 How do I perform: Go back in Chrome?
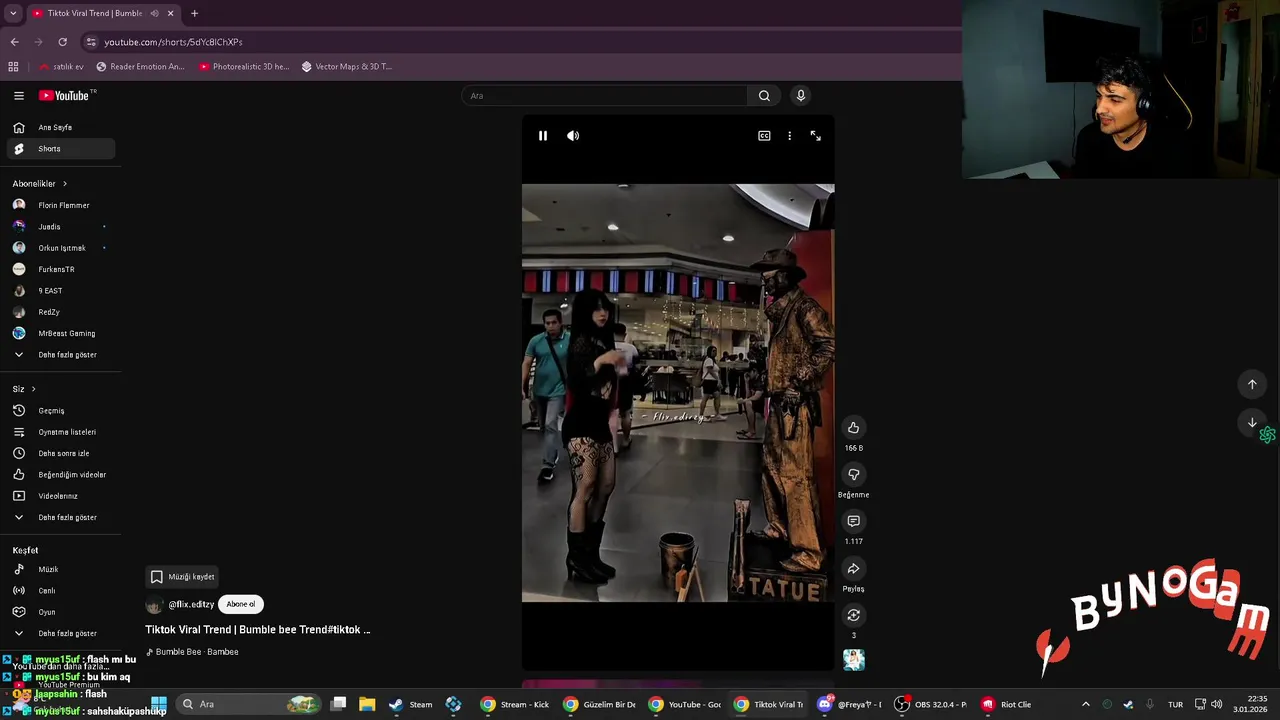point(14,42)
